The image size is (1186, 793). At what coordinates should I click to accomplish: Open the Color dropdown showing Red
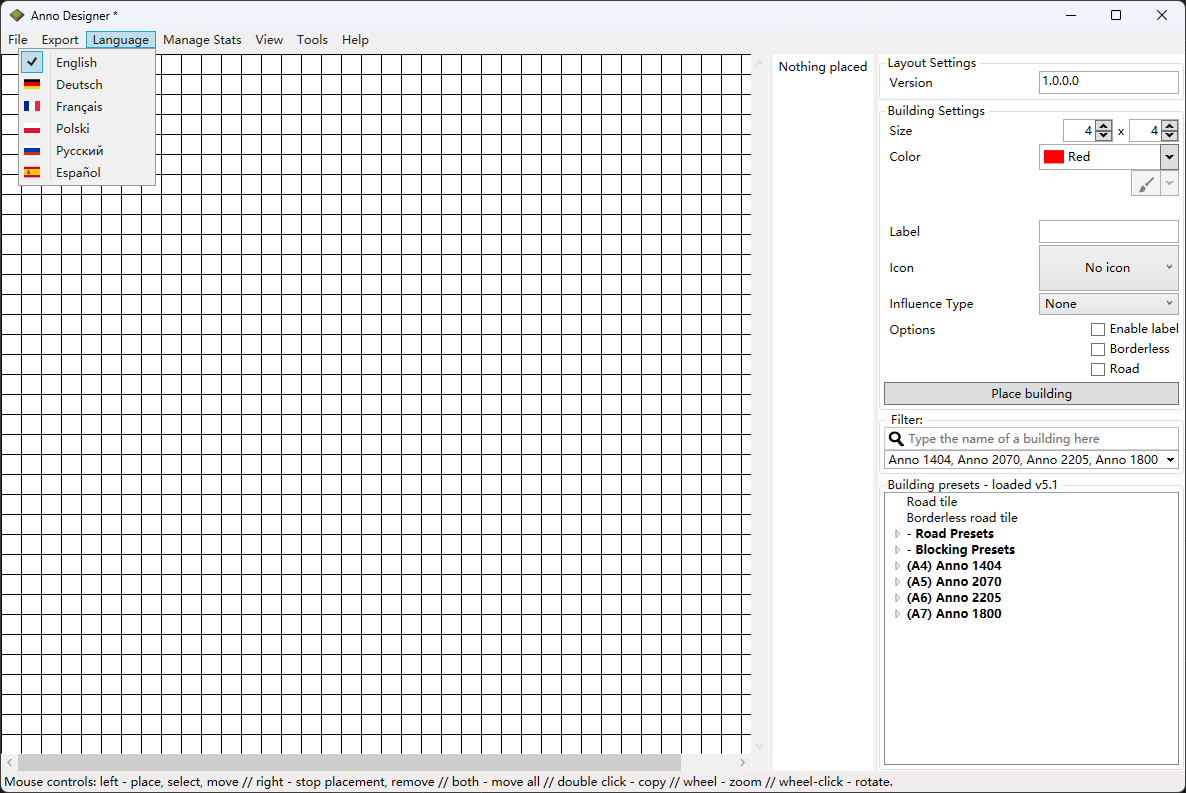(x=1169, y=157)
